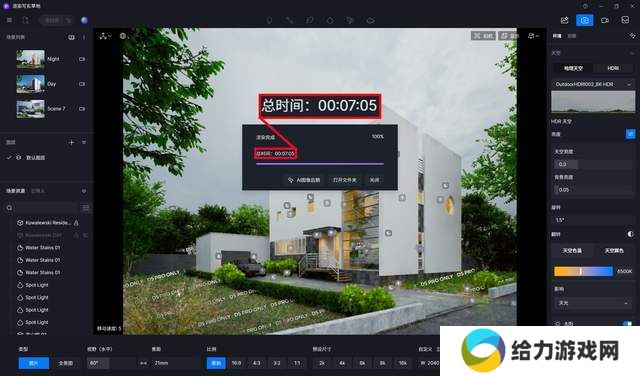Image resolution: width=640 pixels, height=376 pixels.
Task: Open the OutdoorHDR0002 HDR dropdown
Action: (593, 84)
